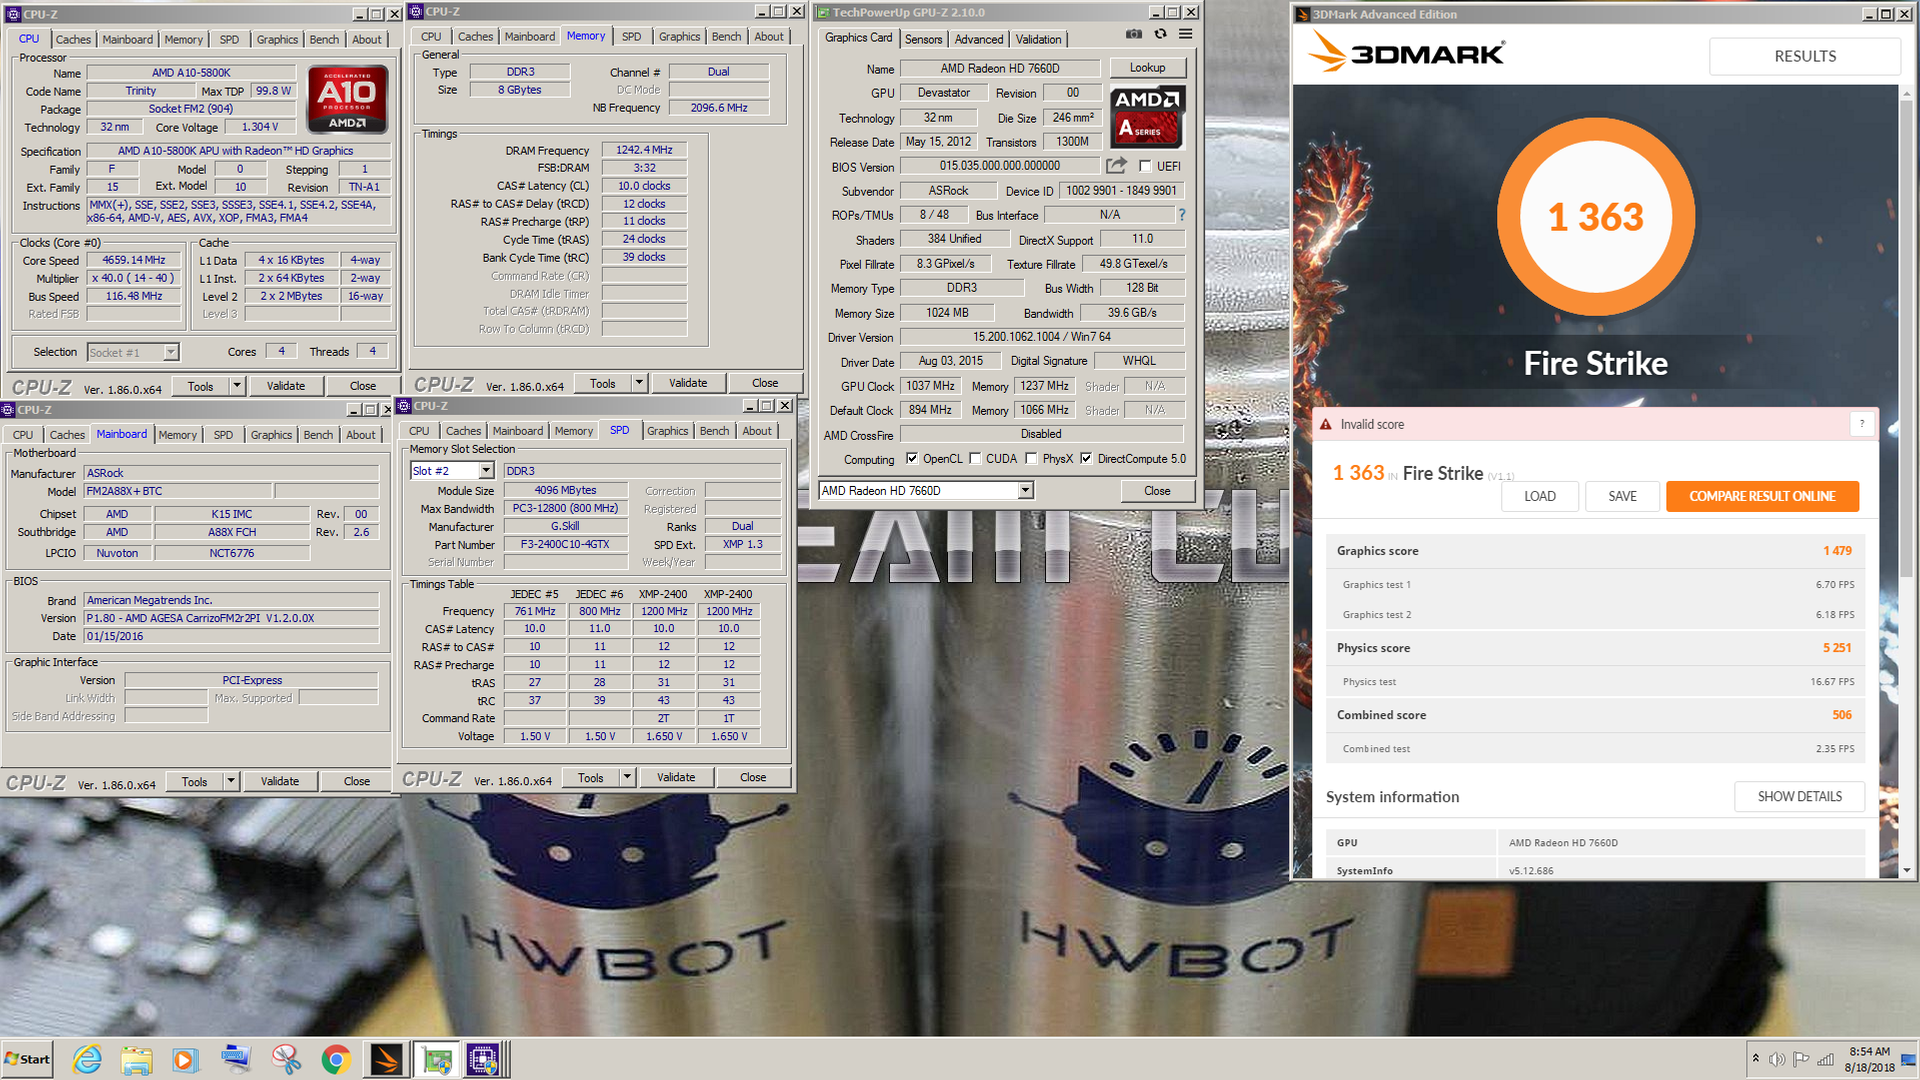This screenshot has height=1080, width=1920.
Task: Click the LOAD button in 3DMark
Action: click(1539, 496)
